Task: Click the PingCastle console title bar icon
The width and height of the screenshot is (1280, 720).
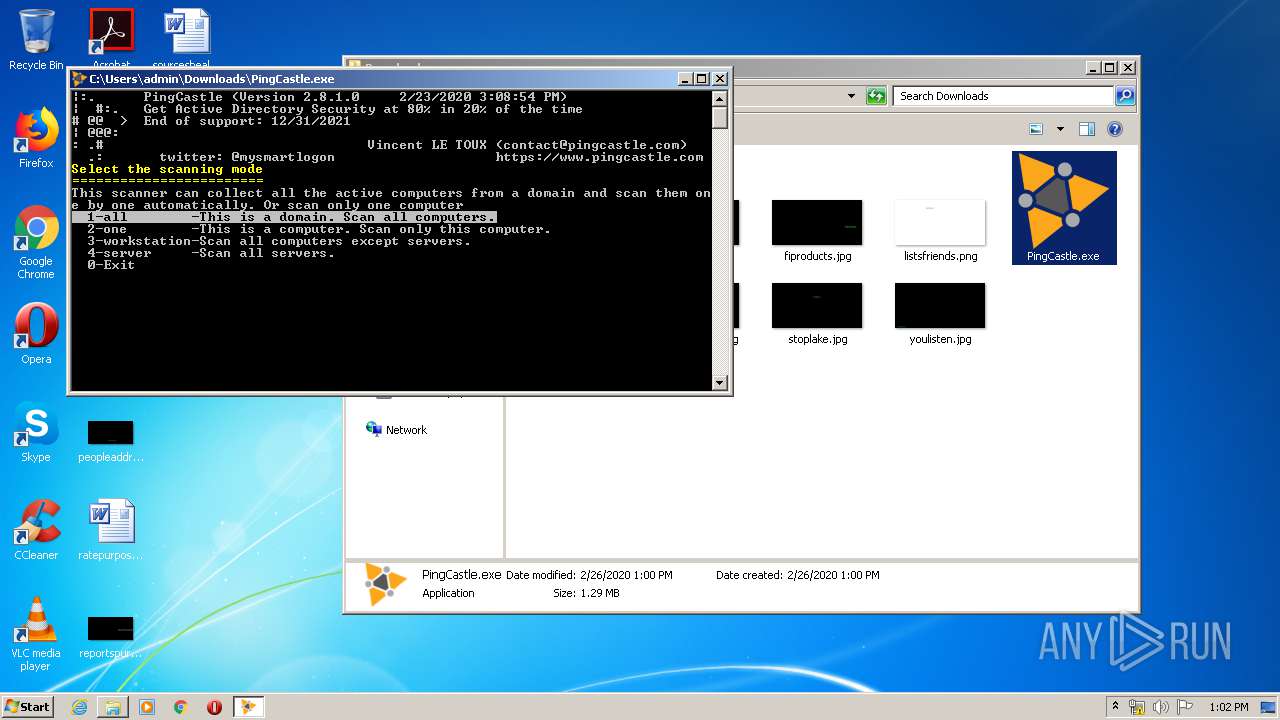Action: pyautogui.click(x=79, y=79)
